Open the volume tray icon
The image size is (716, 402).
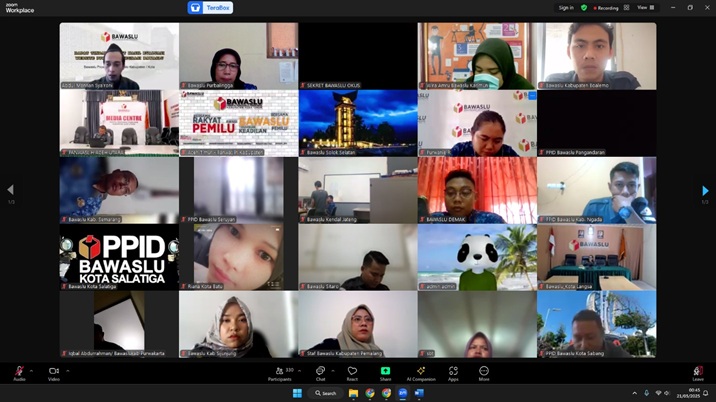click(x=667, y=393)
